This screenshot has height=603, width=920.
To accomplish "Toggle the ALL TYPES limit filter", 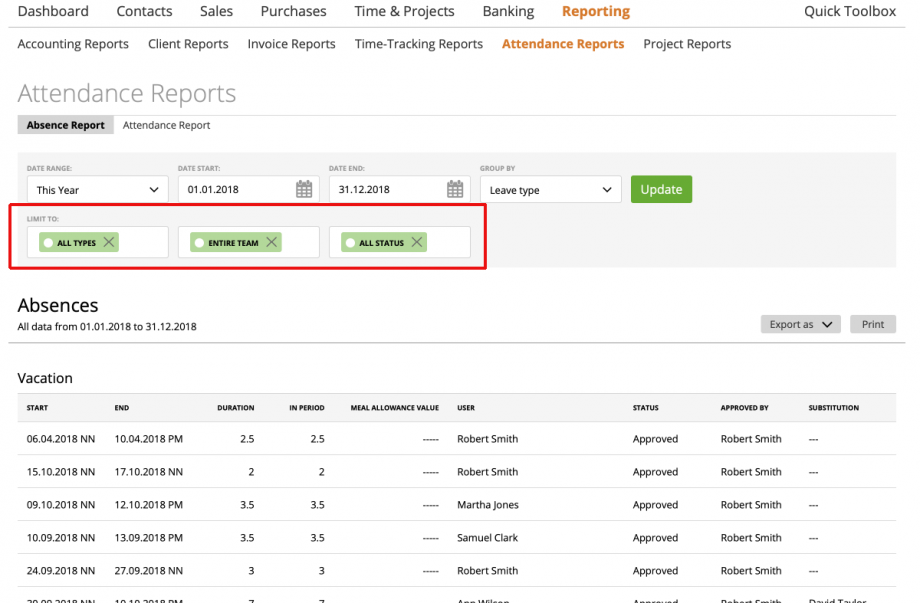I will [75, 242].
